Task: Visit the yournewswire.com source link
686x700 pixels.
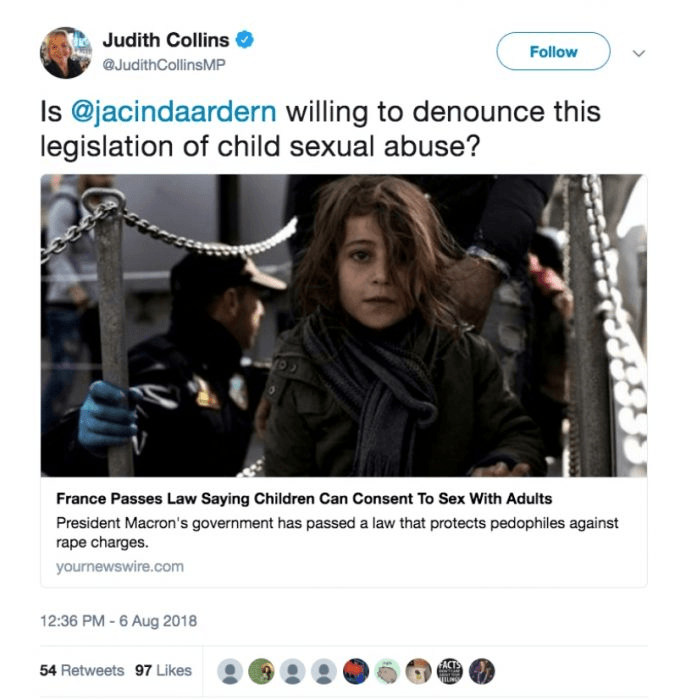Action: (120, 567)
